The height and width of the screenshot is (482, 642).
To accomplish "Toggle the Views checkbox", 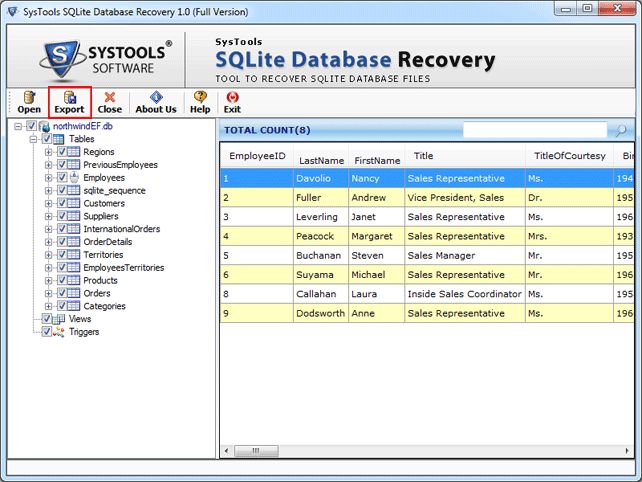I will click(46, 320).
